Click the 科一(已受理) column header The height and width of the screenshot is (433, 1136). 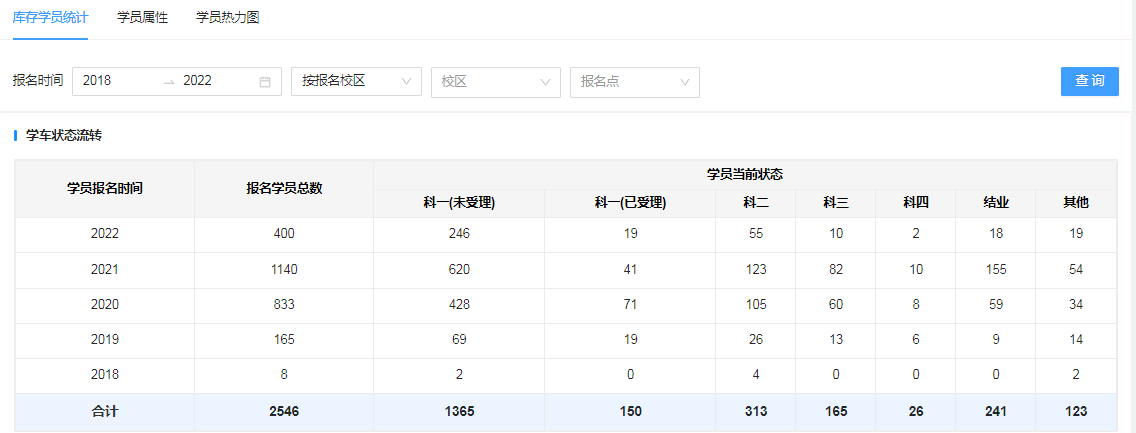click(x=630, y=203)
